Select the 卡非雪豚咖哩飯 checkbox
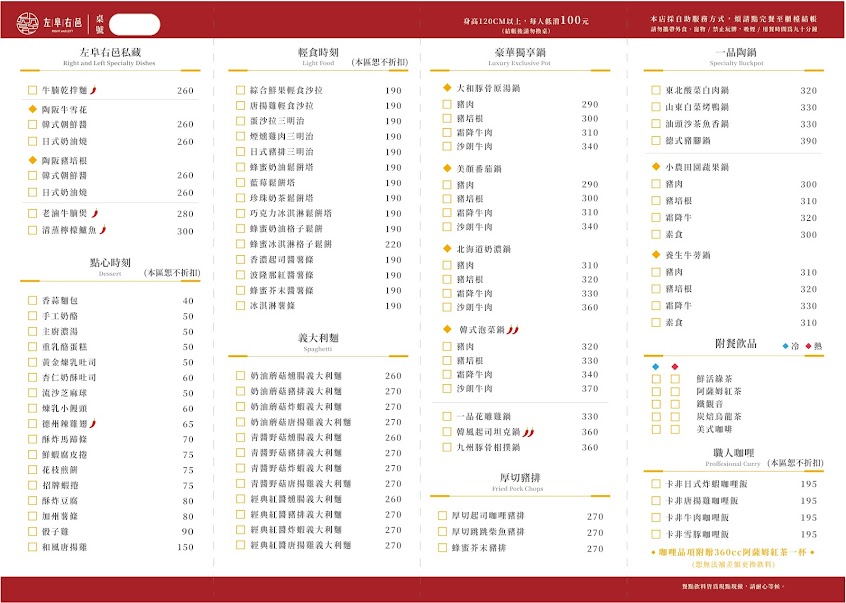 coord(656,534)
